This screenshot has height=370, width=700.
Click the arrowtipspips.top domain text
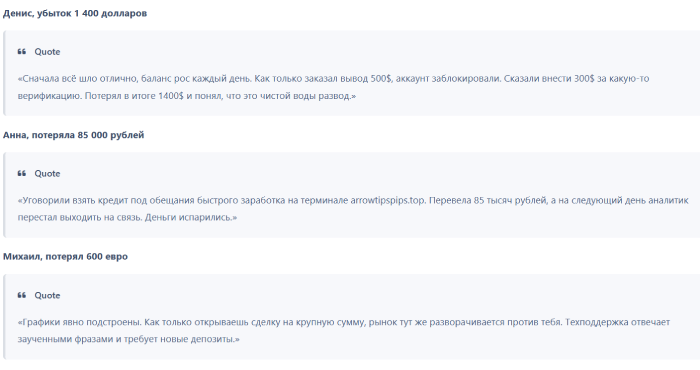click(388, 200)
